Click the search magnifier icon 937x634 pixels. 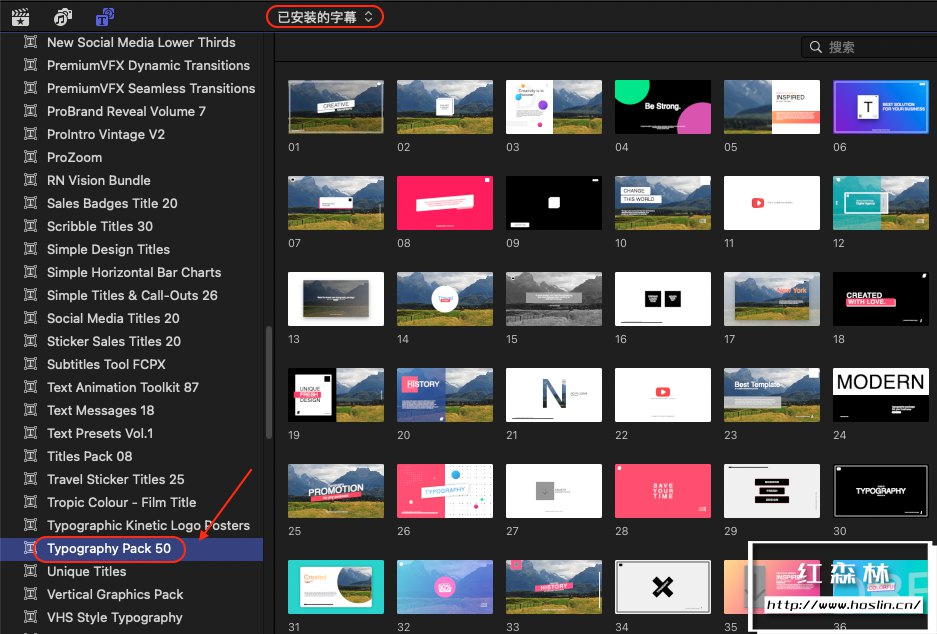[816, 47]
